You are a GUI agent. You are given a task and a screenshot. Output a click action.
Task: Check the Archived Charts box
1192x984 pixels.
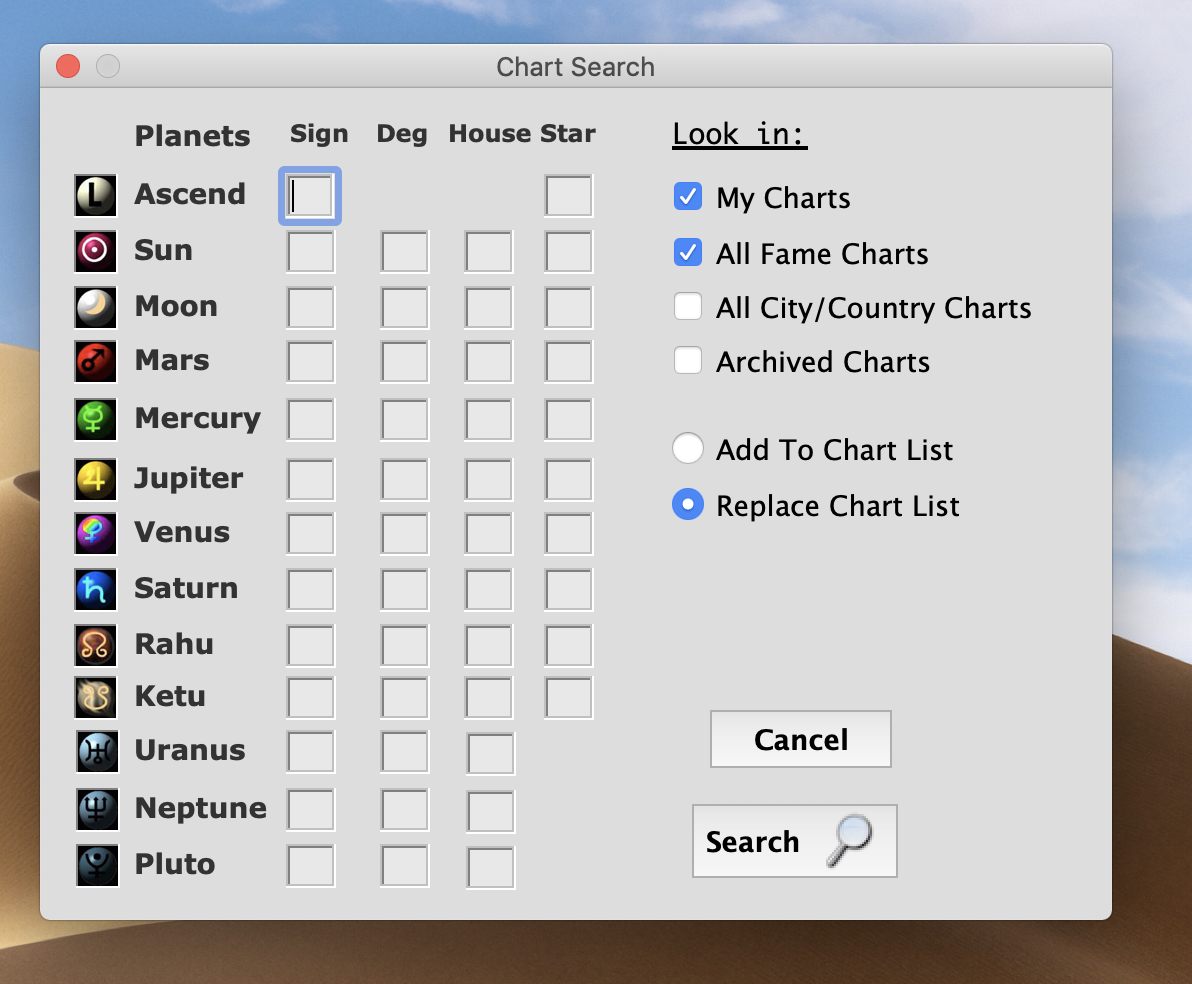[688, 361]
